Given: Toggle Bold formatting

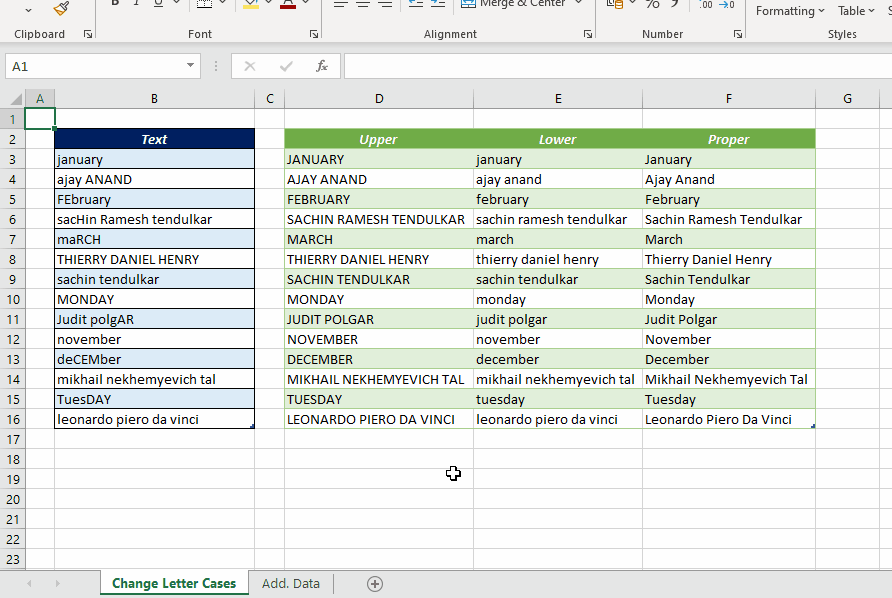Looking at the screenshot, I should pos(115,3).
